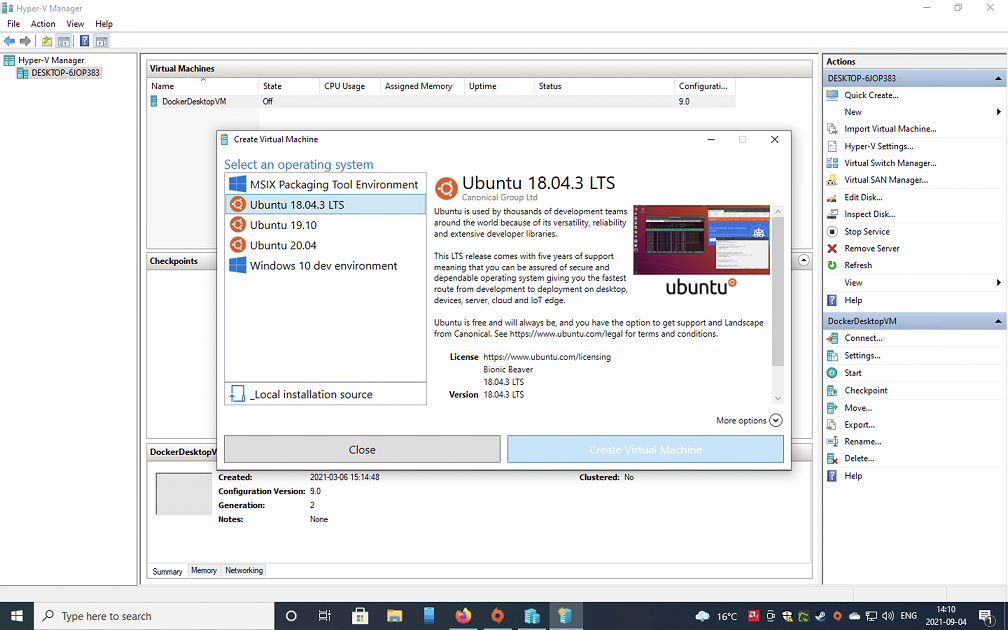The image size is (1008, 630).
Task: Choose Inspect Disk action
Action: (869, 214)
